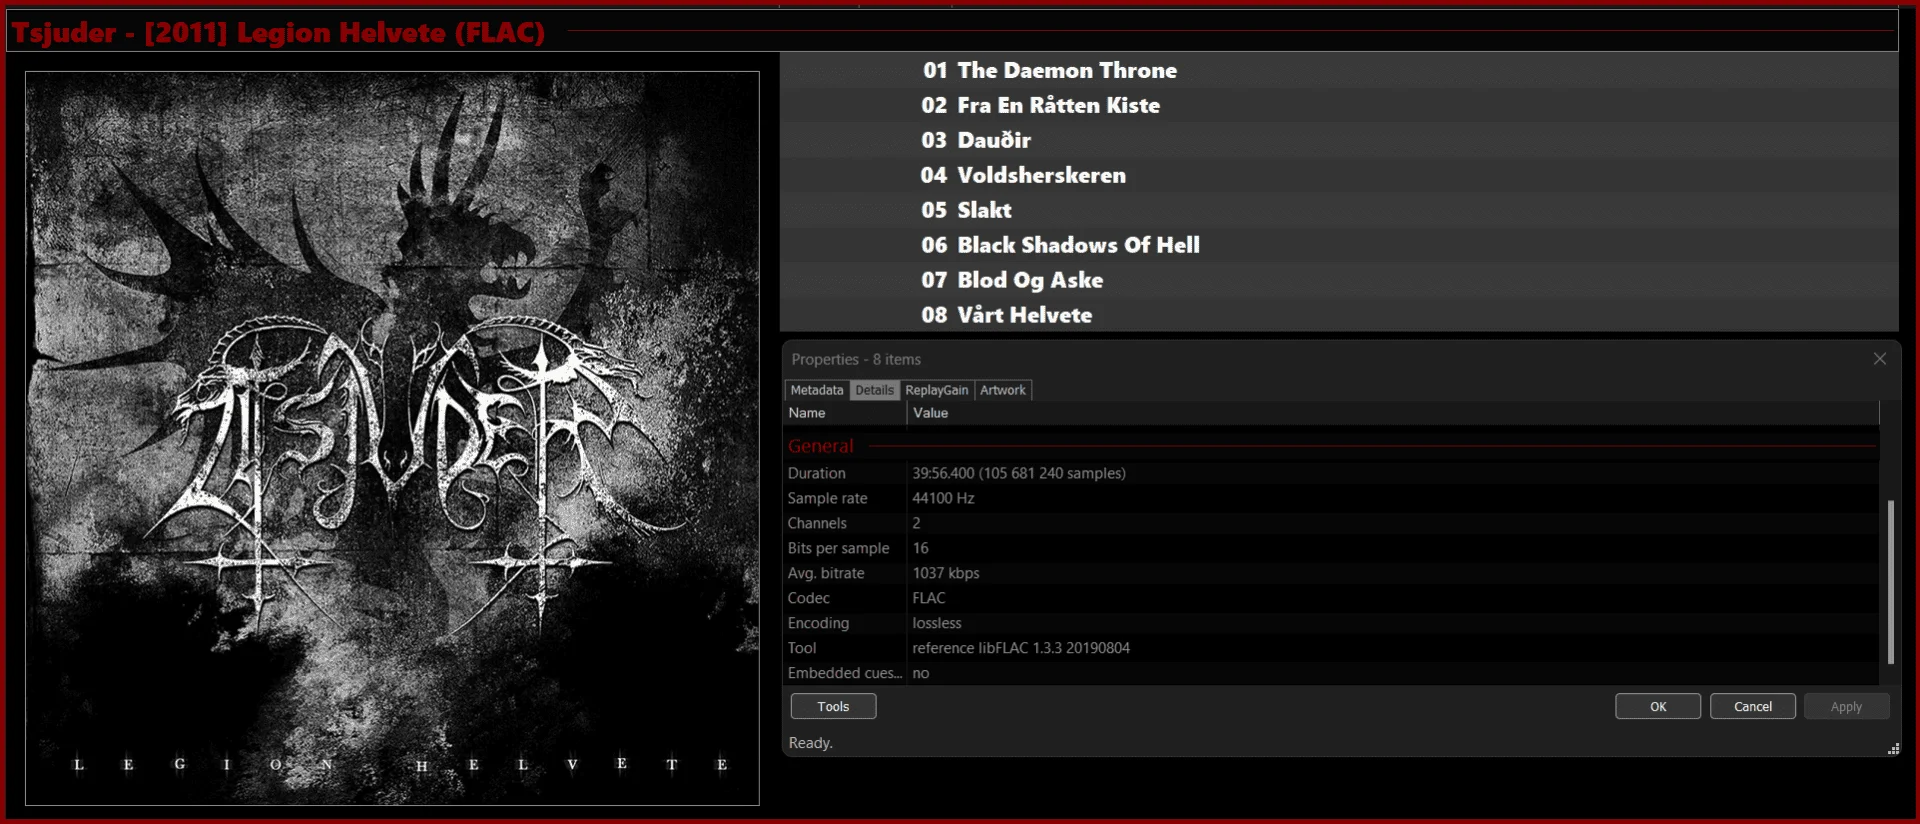
Task: Confirm with the OK button
Action: tap(1658, 706)
